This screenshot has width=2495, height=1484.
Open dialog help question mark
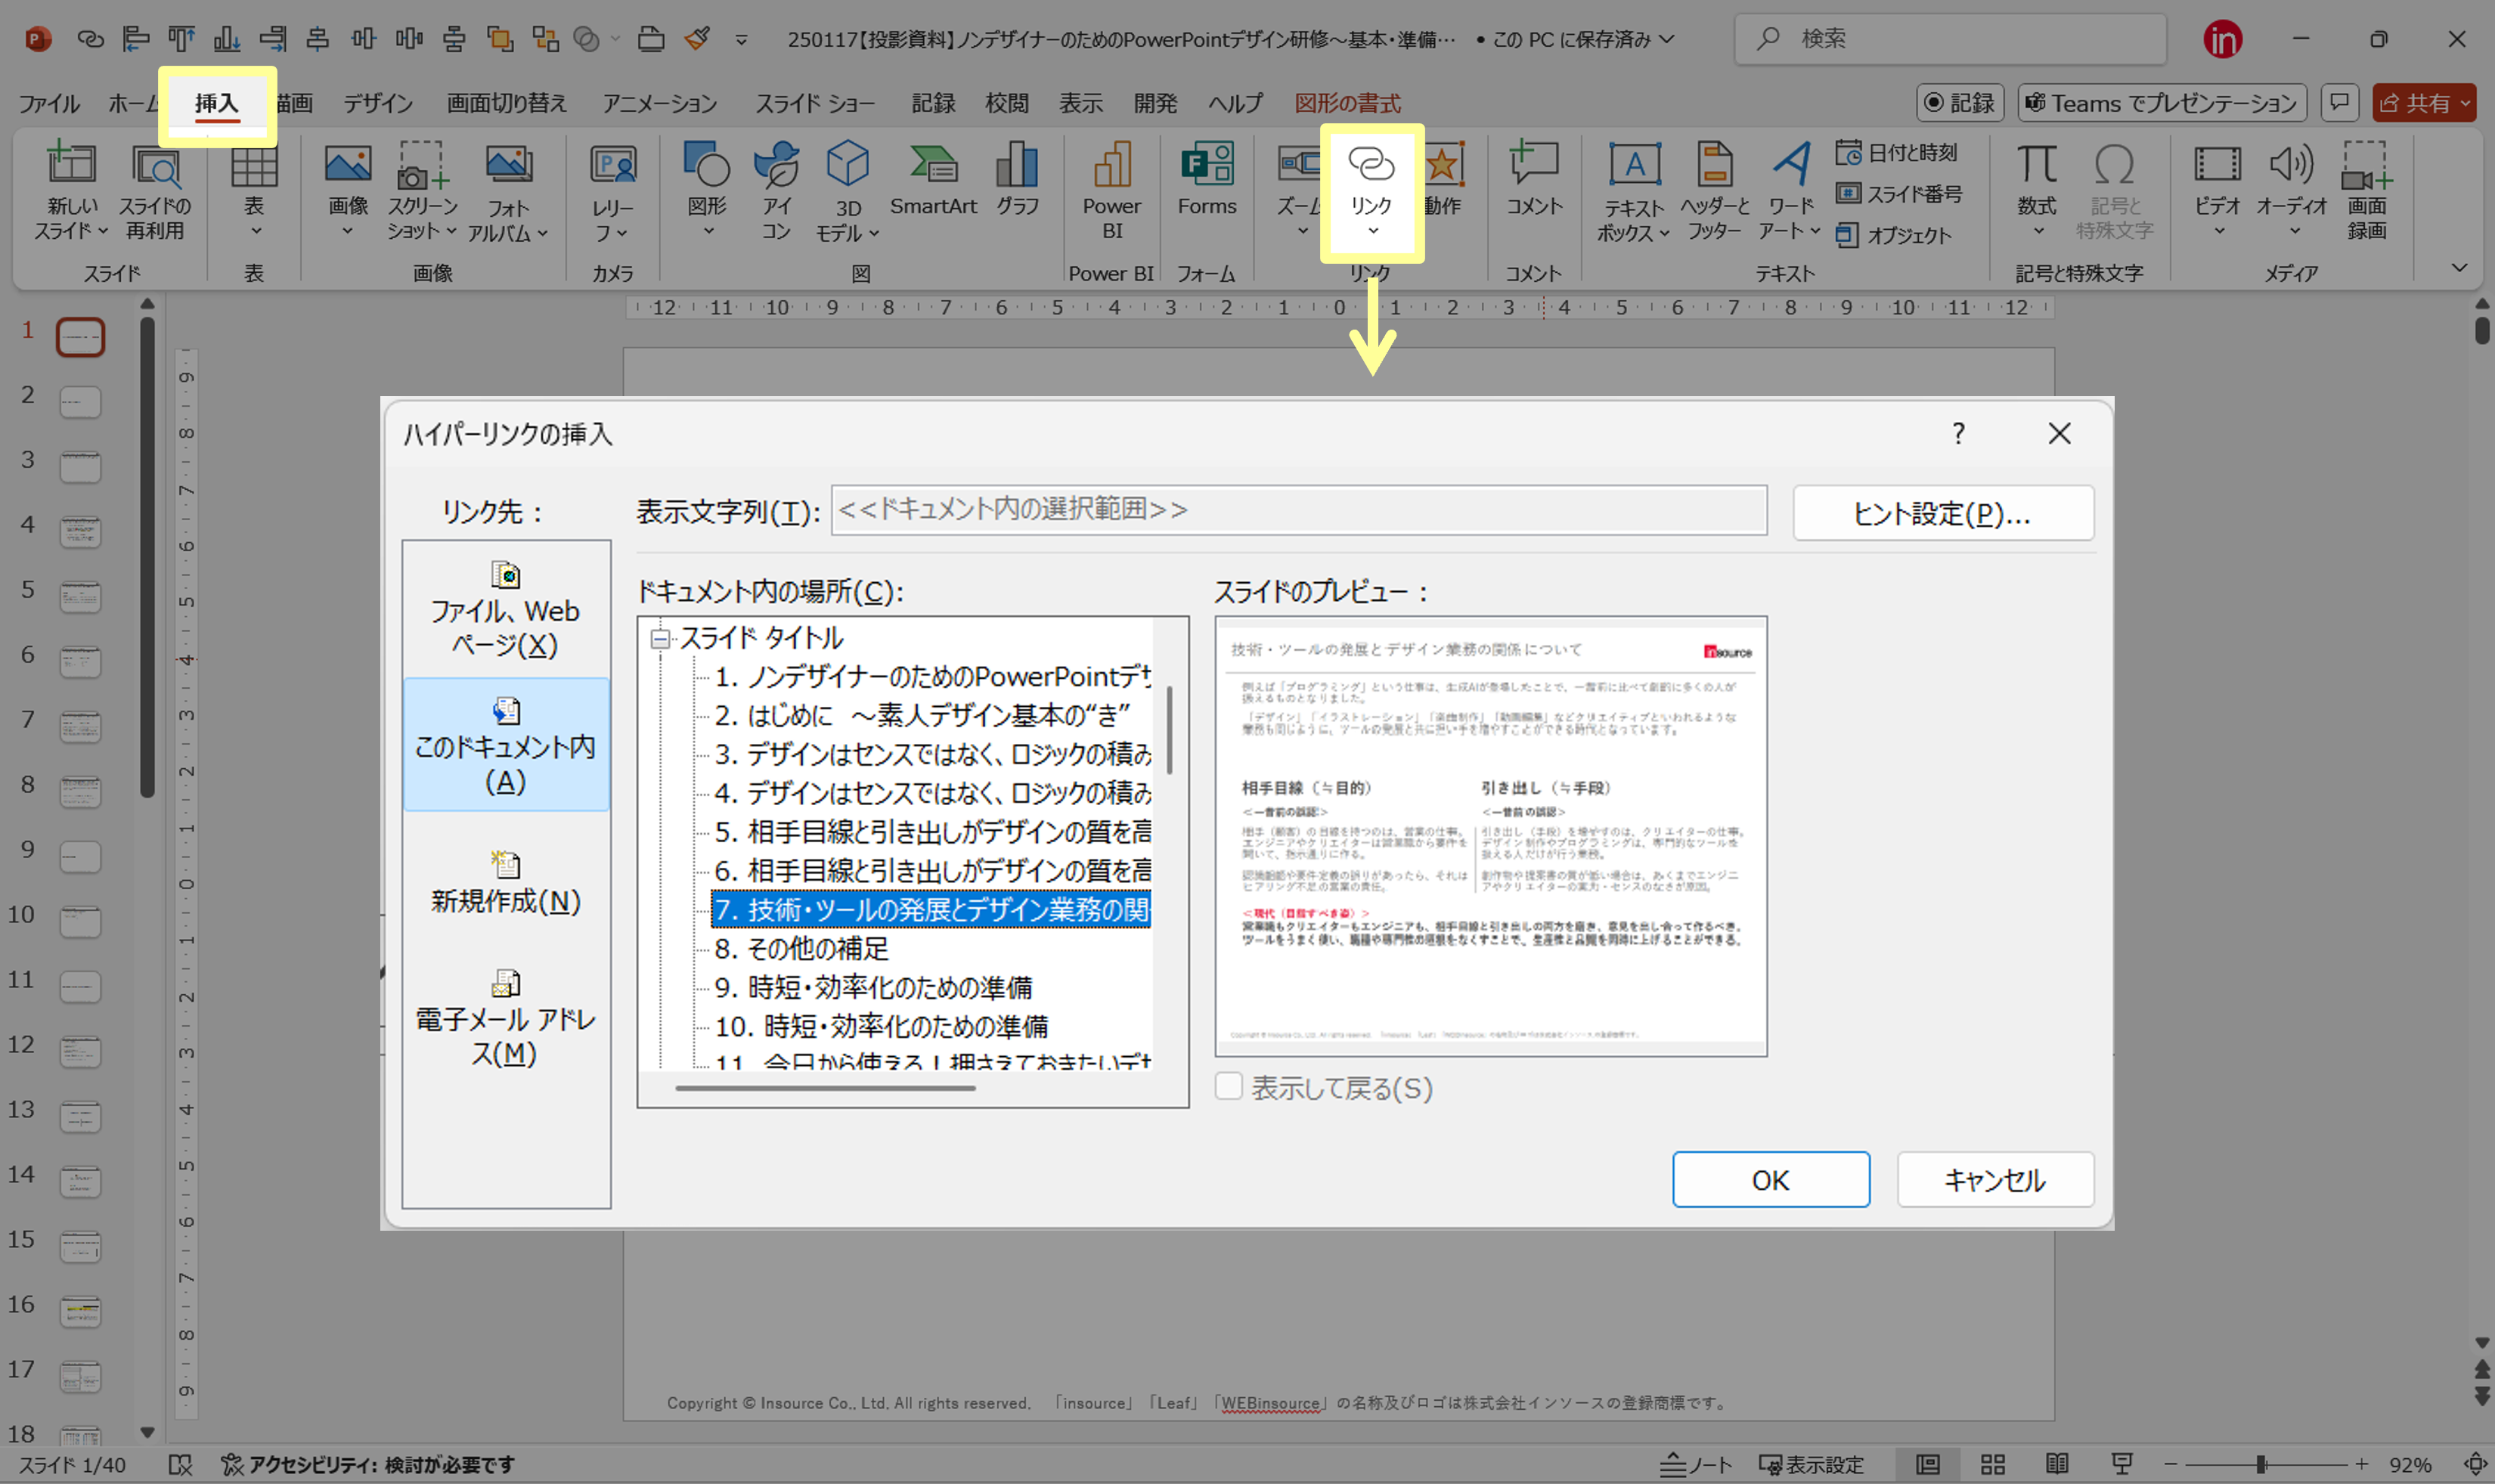click(x=1958, y=434)
